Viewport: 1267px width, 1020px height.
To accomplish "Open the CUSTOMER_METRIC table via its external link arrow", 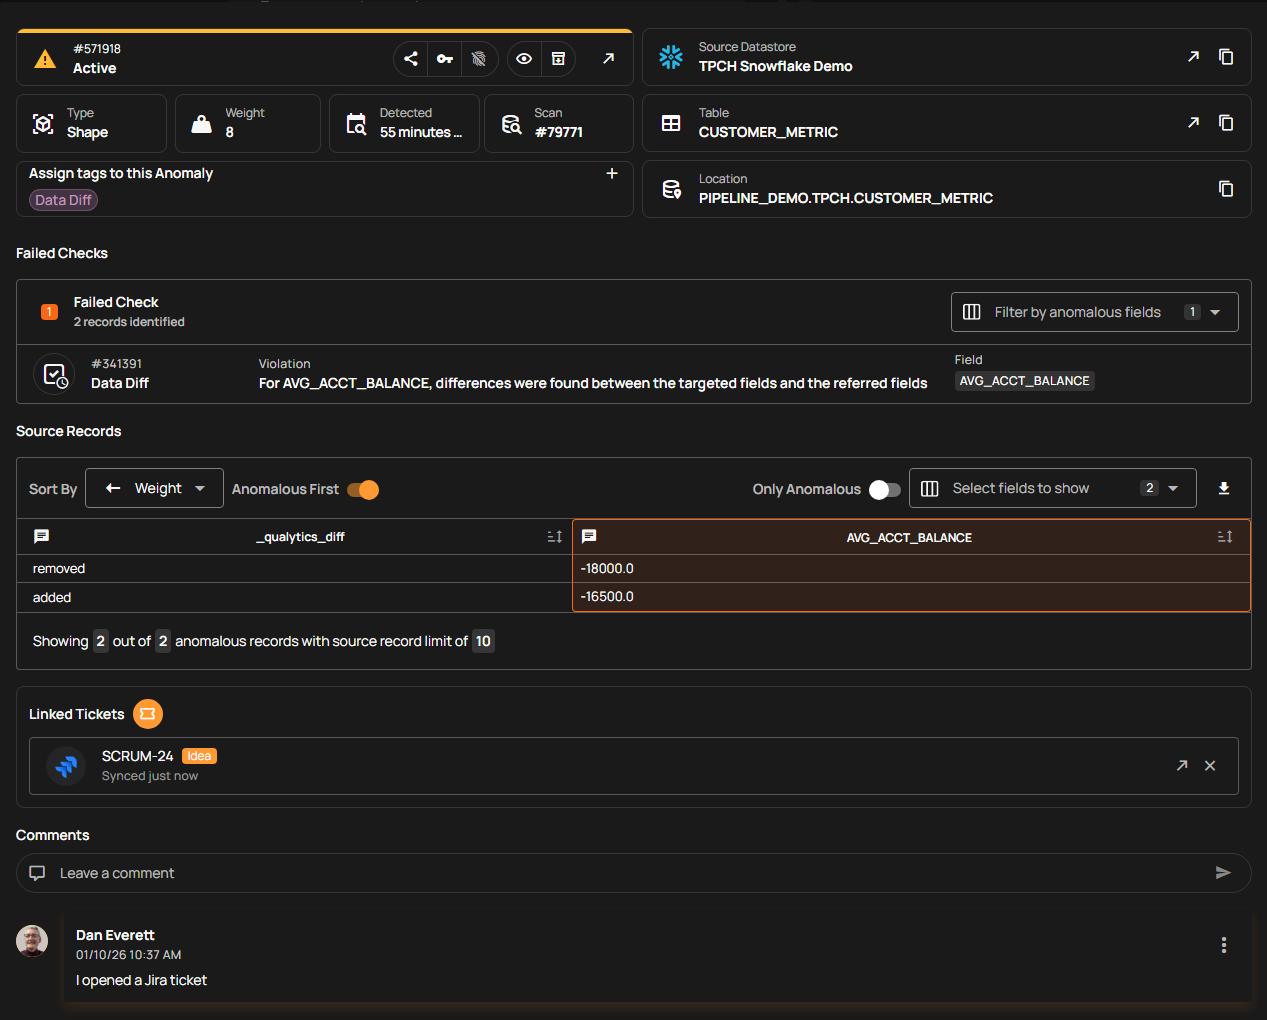I will [1193, 122].
